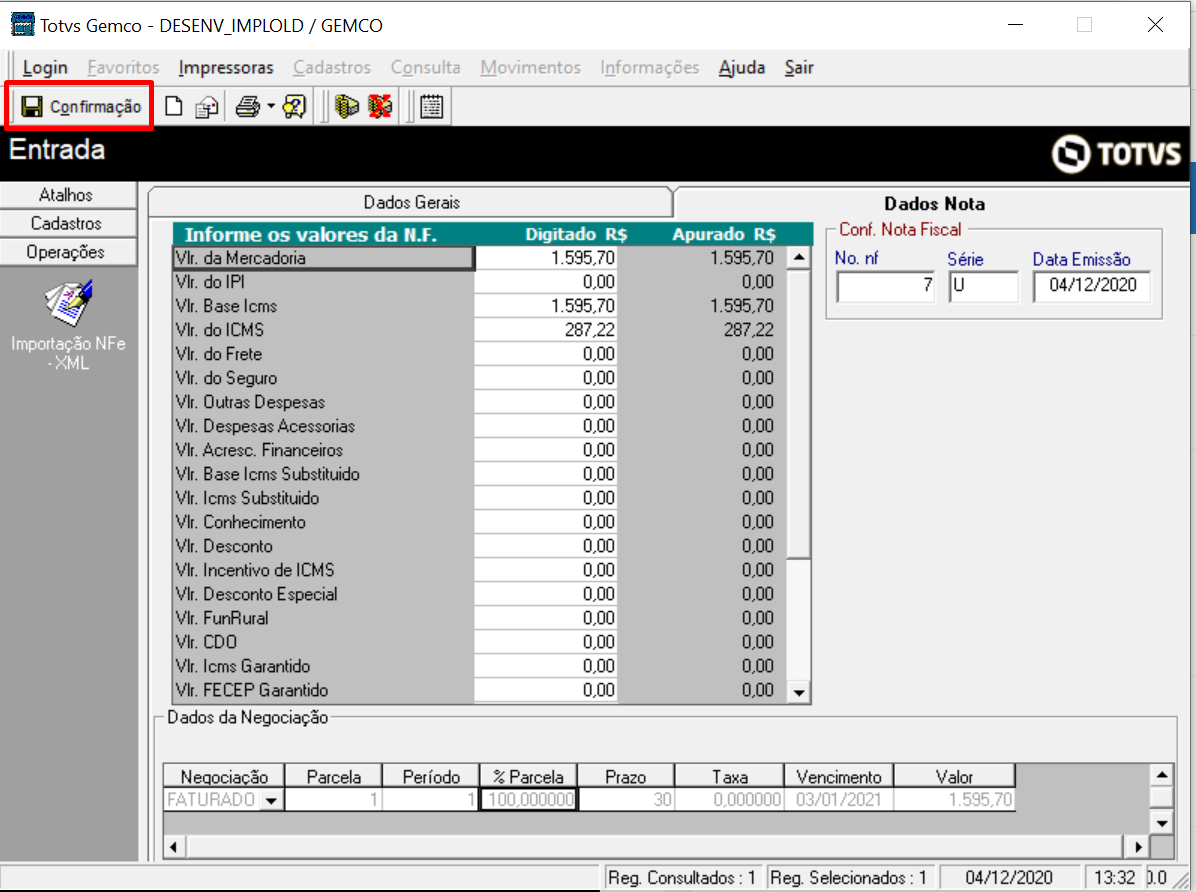This screenshot has width=1196, height=892.
Task: Click the yellow stacked boxes toolbar icon
Action: [x=347, y=107]
